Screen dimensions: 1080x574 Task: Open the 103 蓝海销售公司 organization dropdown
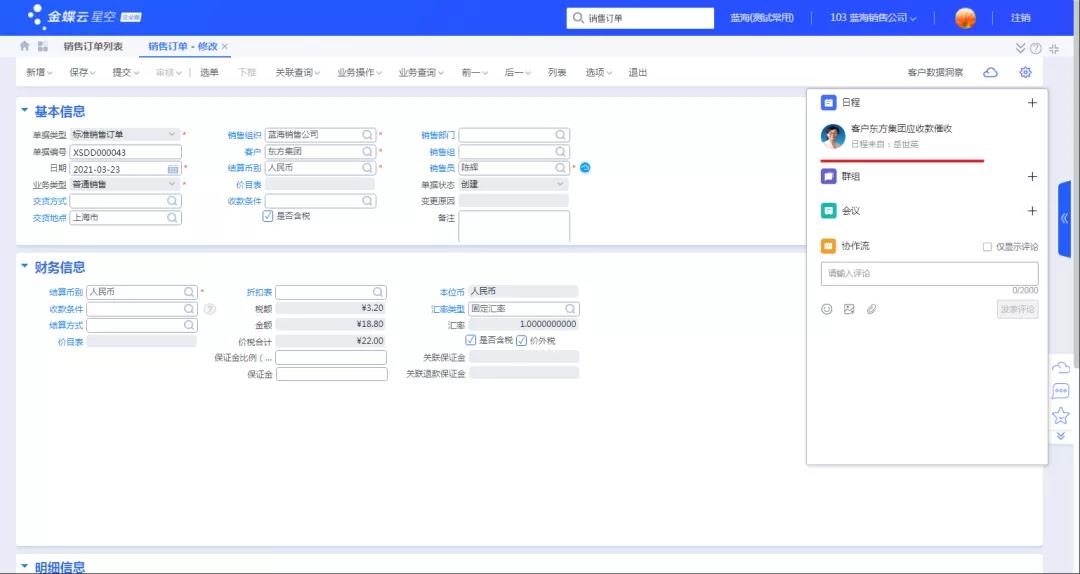click(x=873, y=17)
